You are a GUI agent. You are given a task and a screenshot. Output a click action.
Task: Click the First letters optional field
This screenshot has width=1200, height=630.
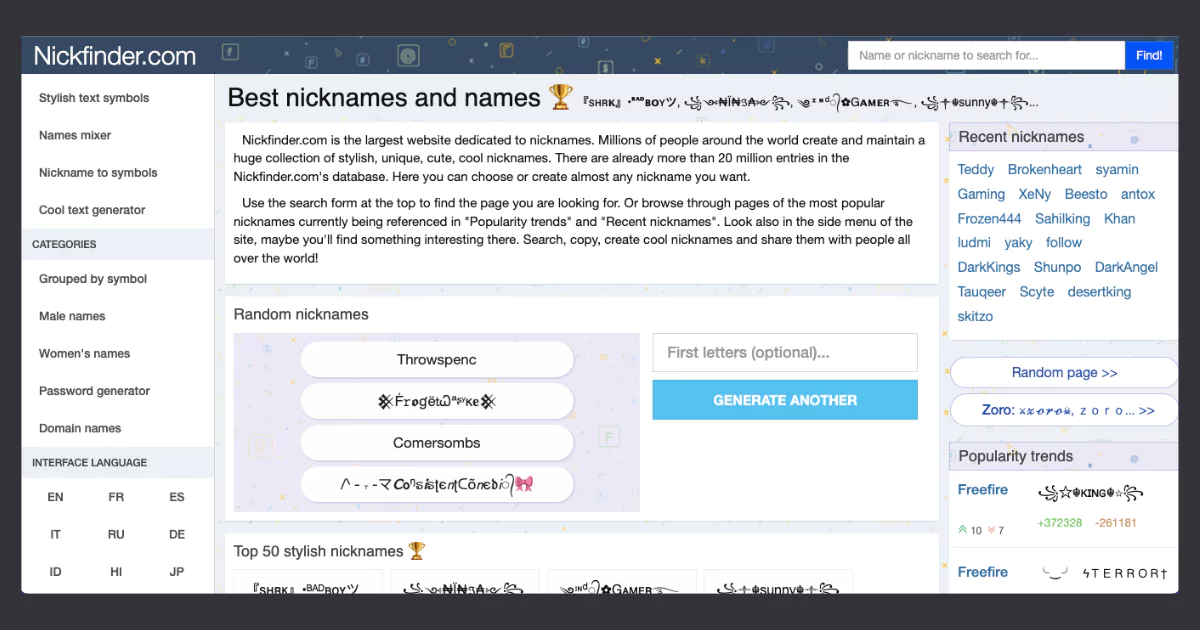pyautogui.click(x=785, y=352)
